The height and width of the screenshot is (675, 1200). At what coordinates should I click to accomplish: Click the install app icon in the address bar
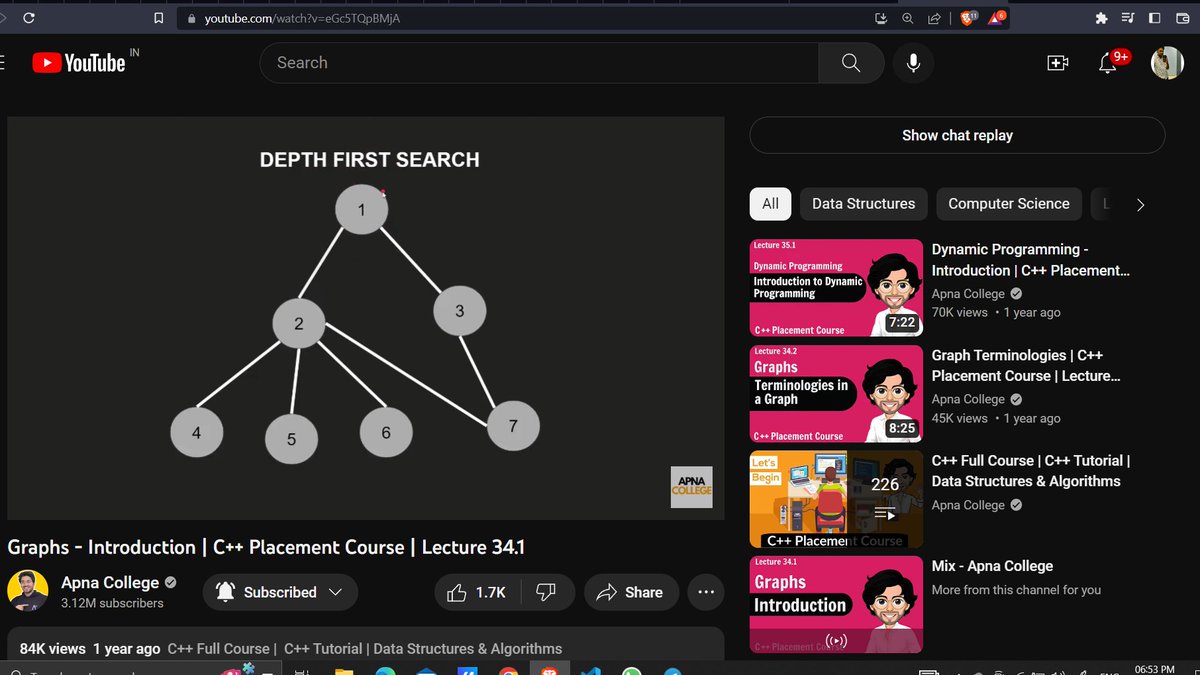881,18
